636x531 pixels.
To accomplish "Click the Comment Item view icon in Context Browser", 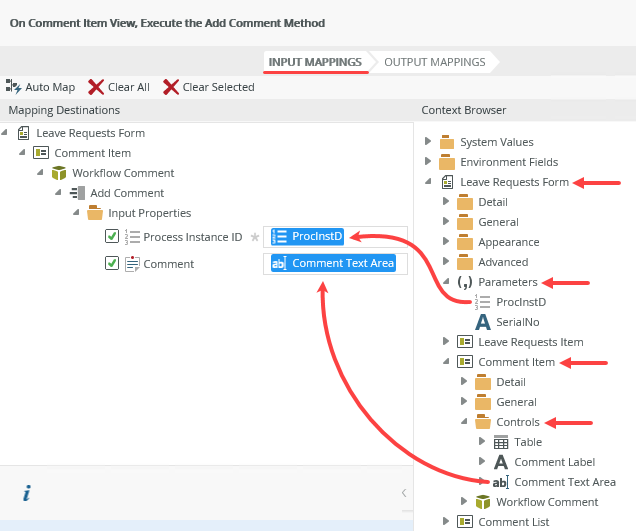I will 465,362.
